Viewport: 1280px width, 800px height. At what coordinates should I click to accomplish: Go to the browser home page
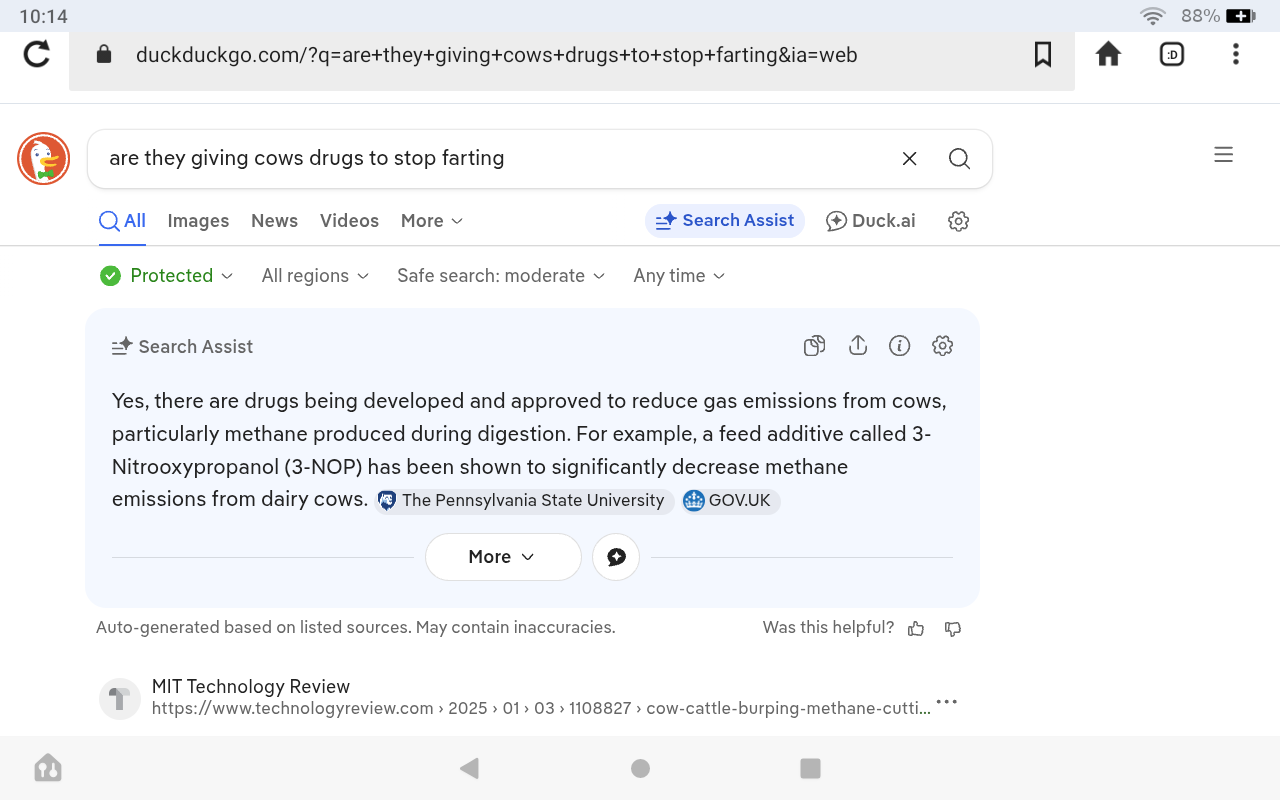tap(1108, 54)
